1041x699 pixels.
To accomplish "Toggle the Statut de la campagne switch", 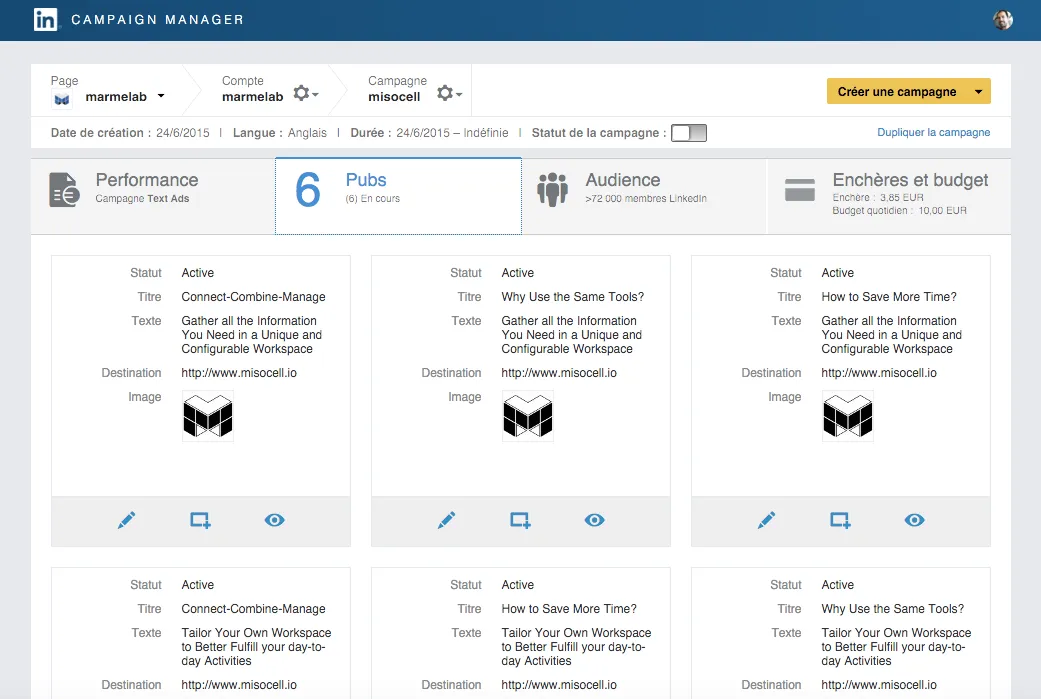I will coord(688,133).
